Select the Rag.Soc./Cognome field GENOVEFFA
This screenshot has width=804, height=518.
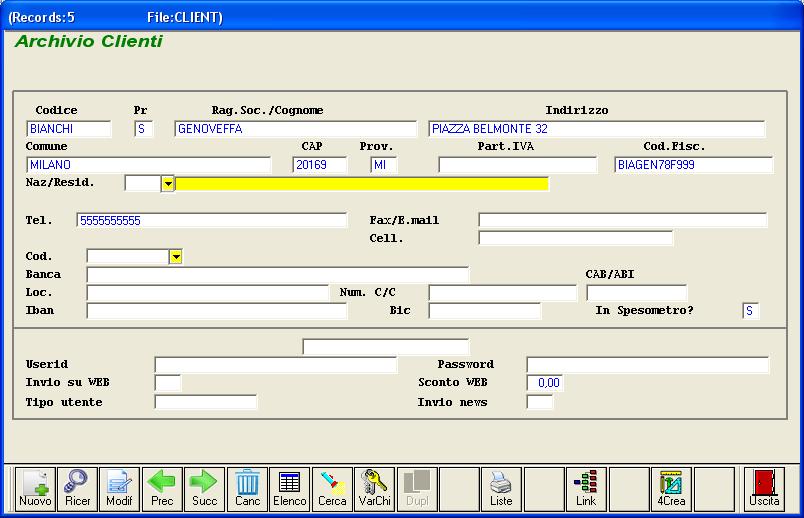click(295, 129)
